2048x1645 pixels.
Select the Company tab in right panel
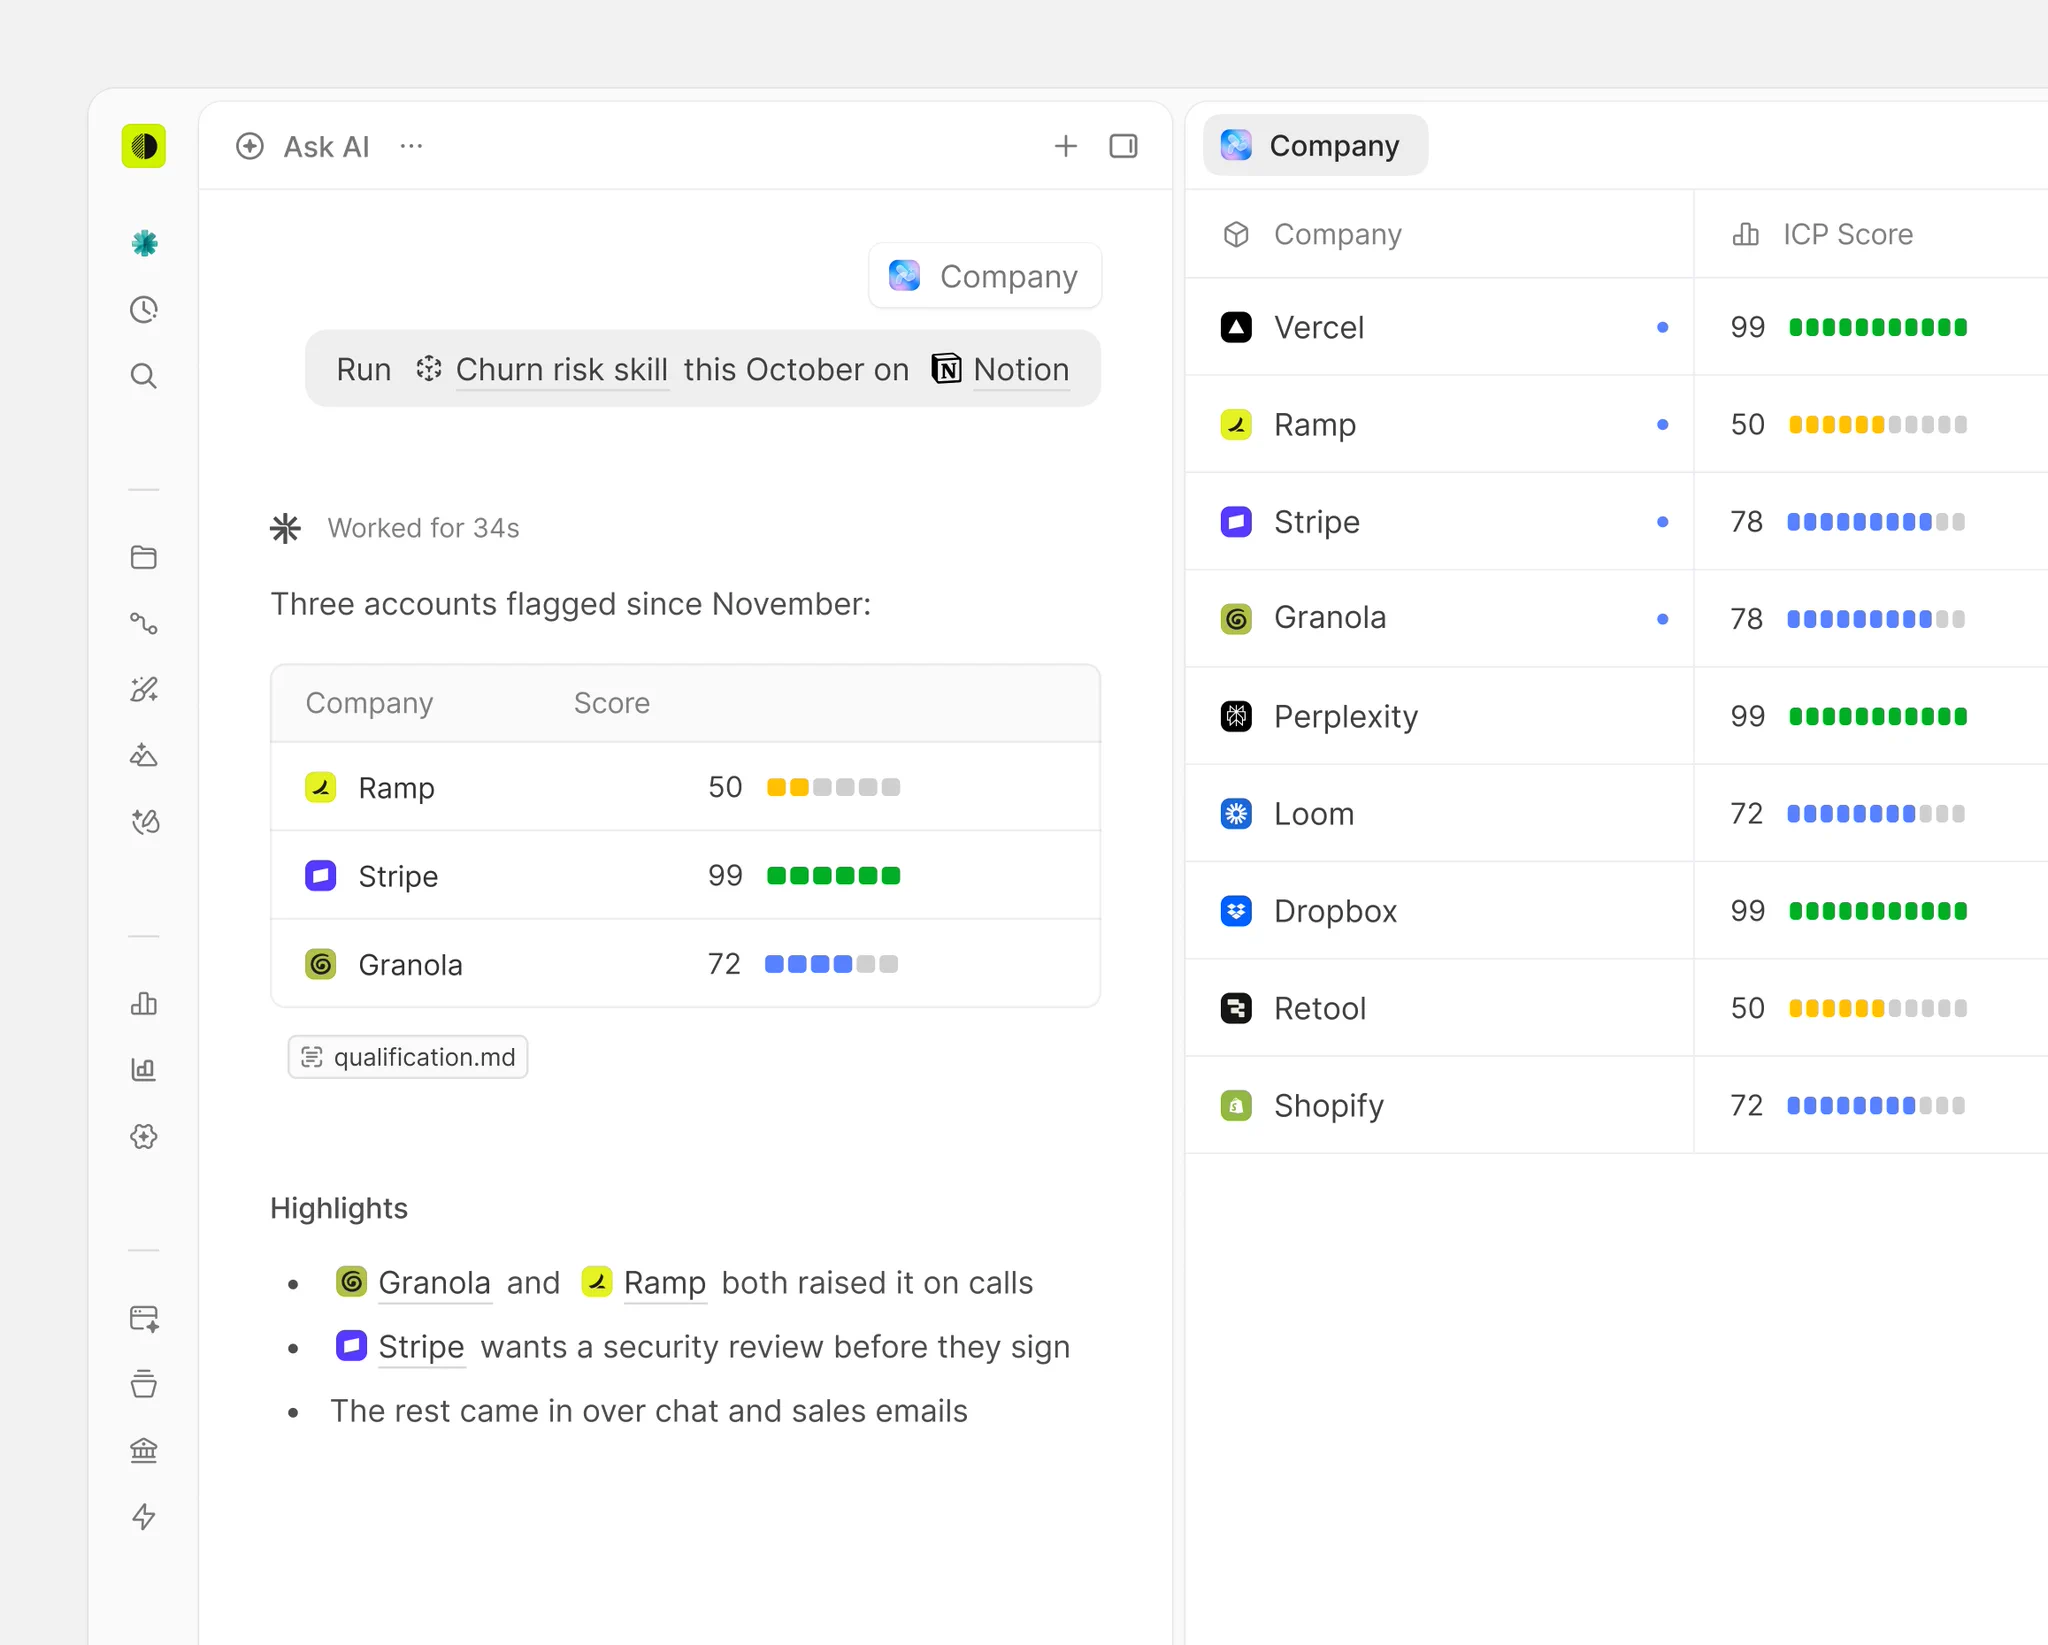click(1315, 146)
